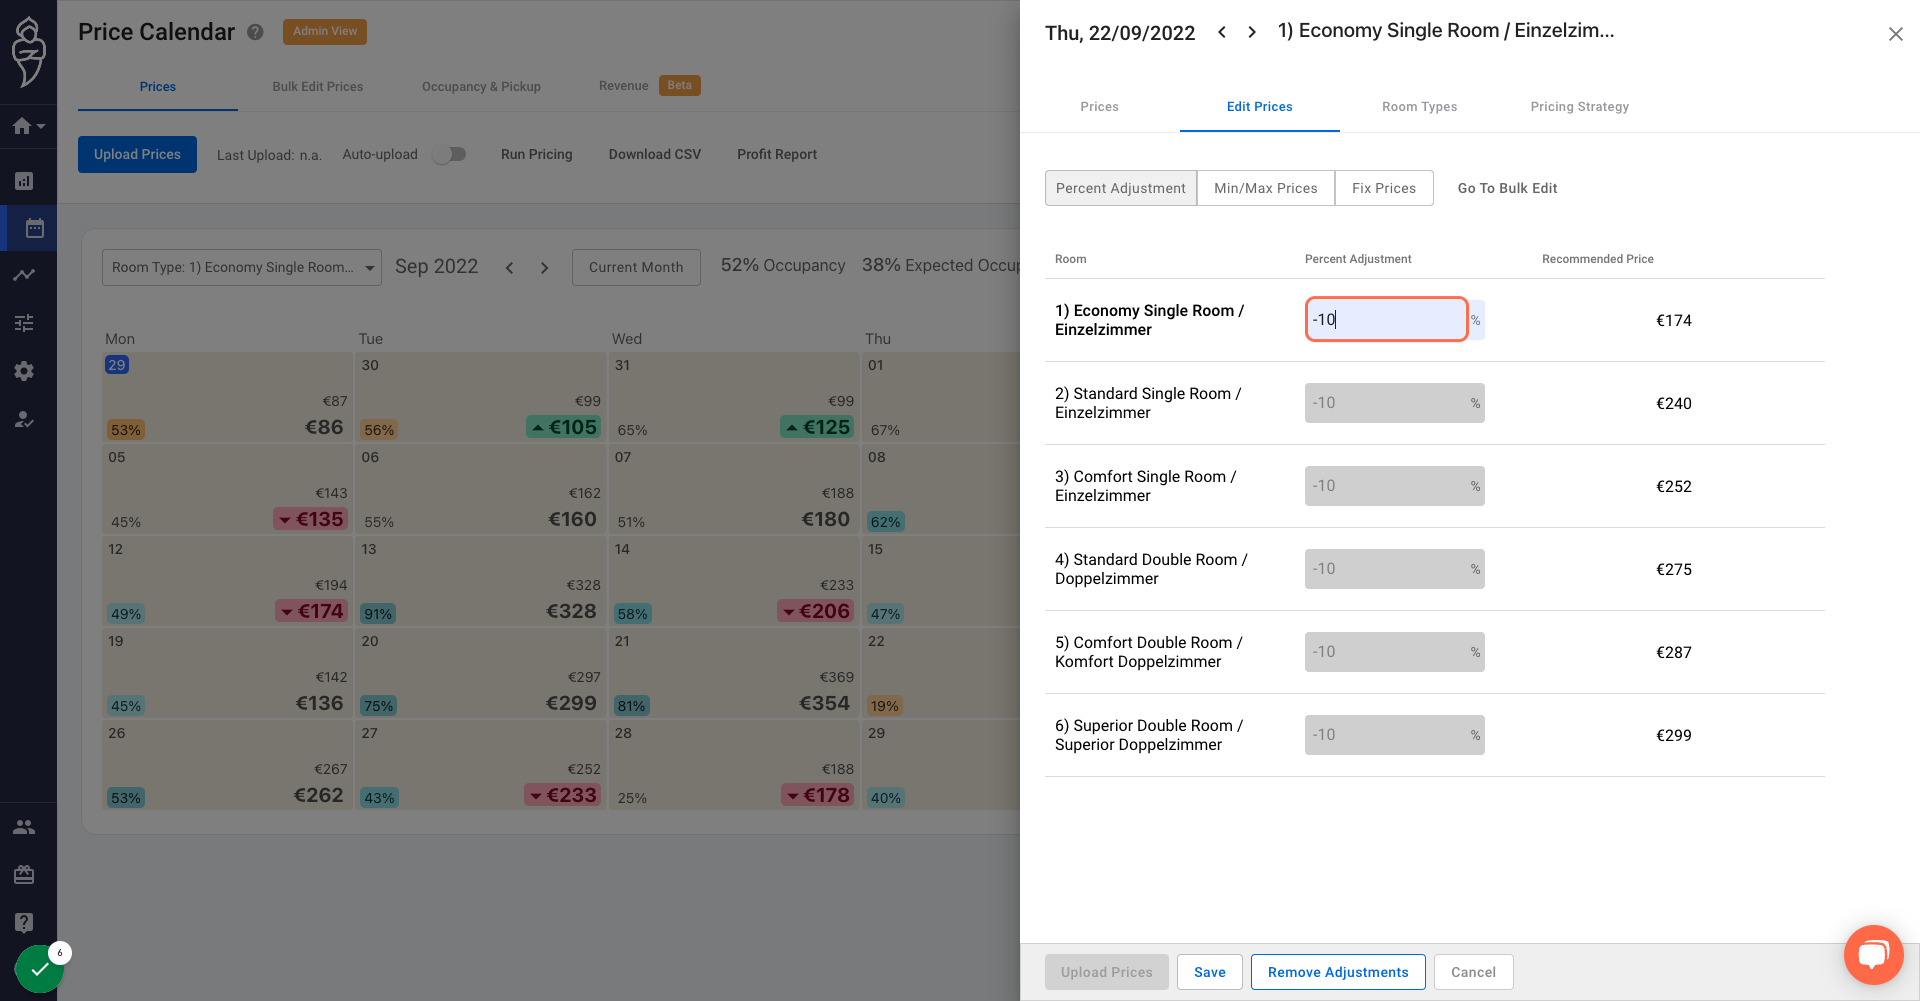Click the Go To Bulk Edit link
Screen dimensions: 1920x1001
[x=1507, y=188]
